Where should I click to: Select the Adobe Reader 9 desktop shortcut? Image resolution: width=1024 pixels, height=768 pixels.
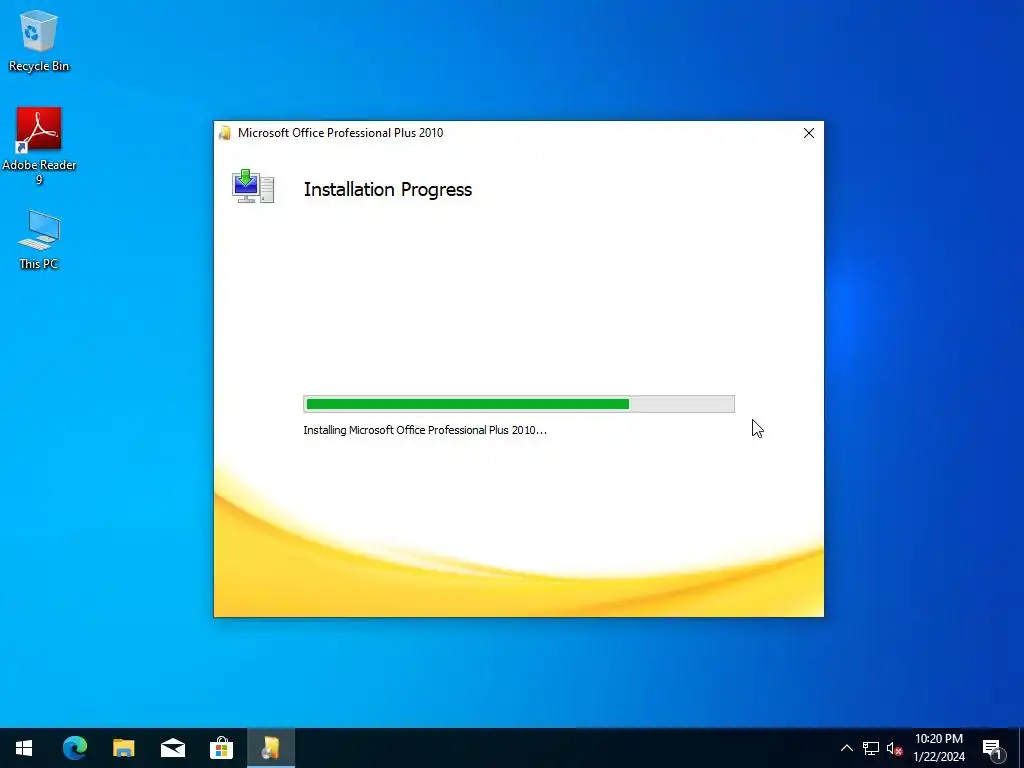click(39, 145)
